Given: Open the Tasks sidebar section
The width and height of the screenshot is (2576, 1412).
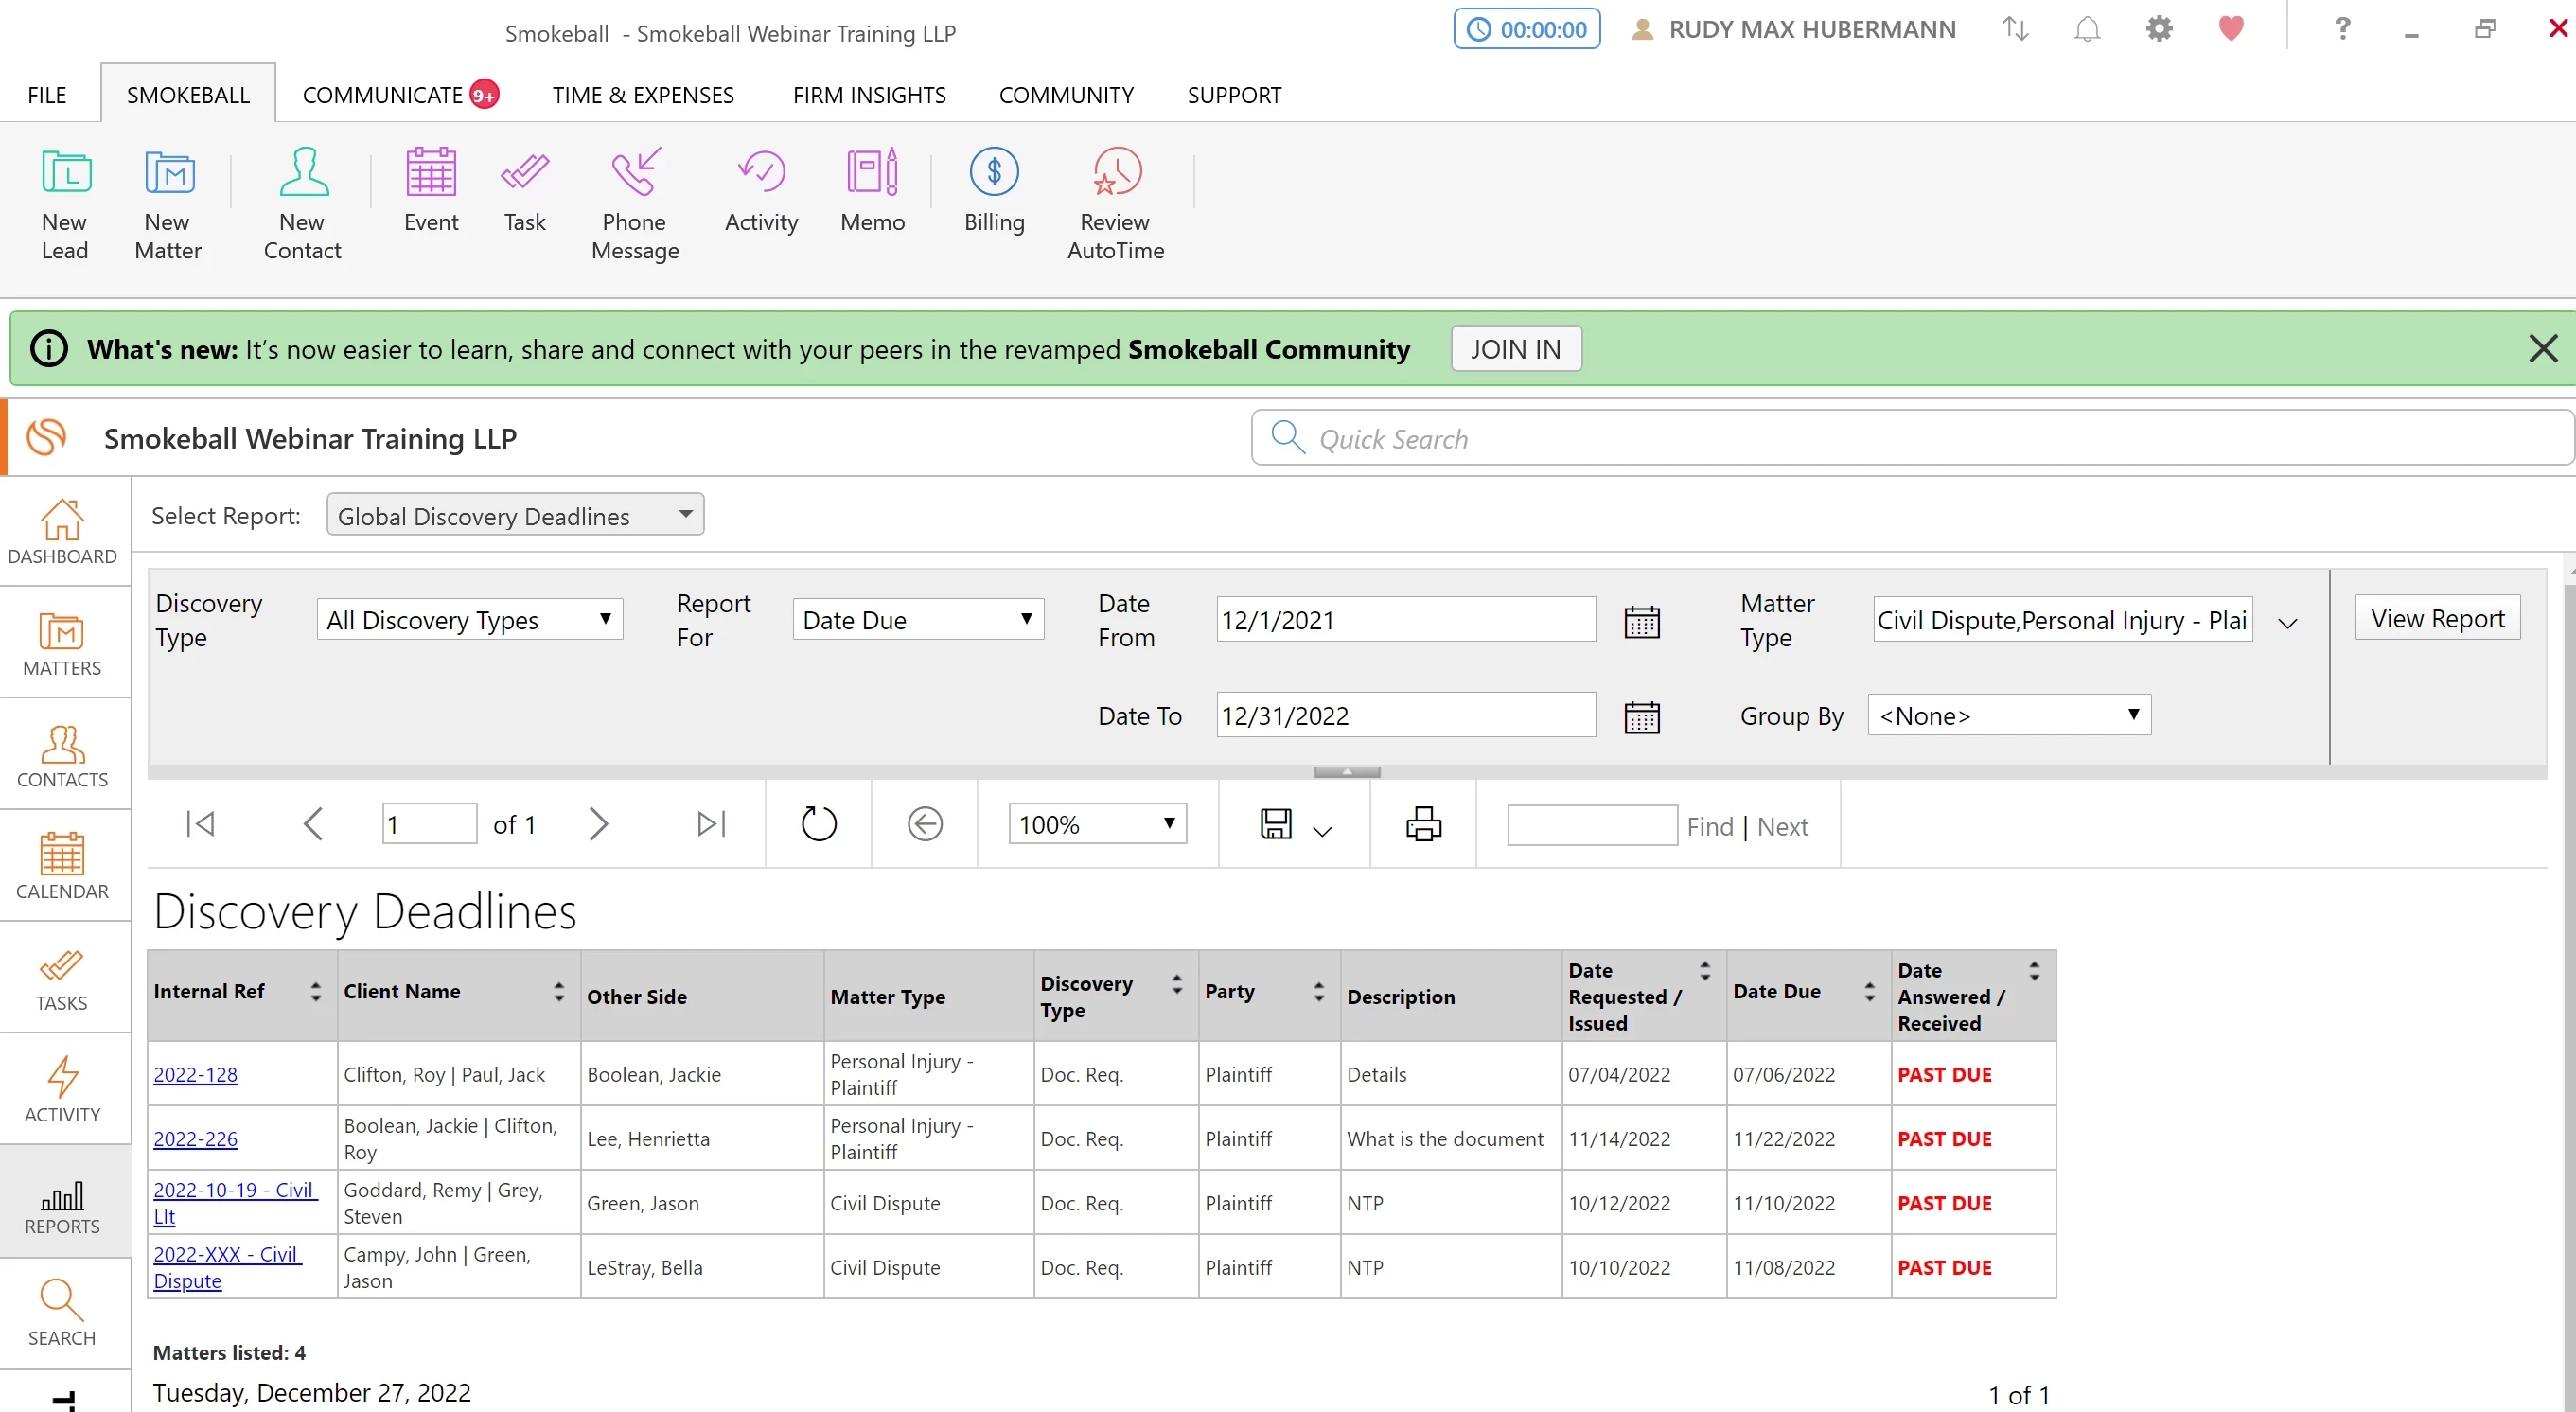Looking at the screenshot, I should (62, 977).
